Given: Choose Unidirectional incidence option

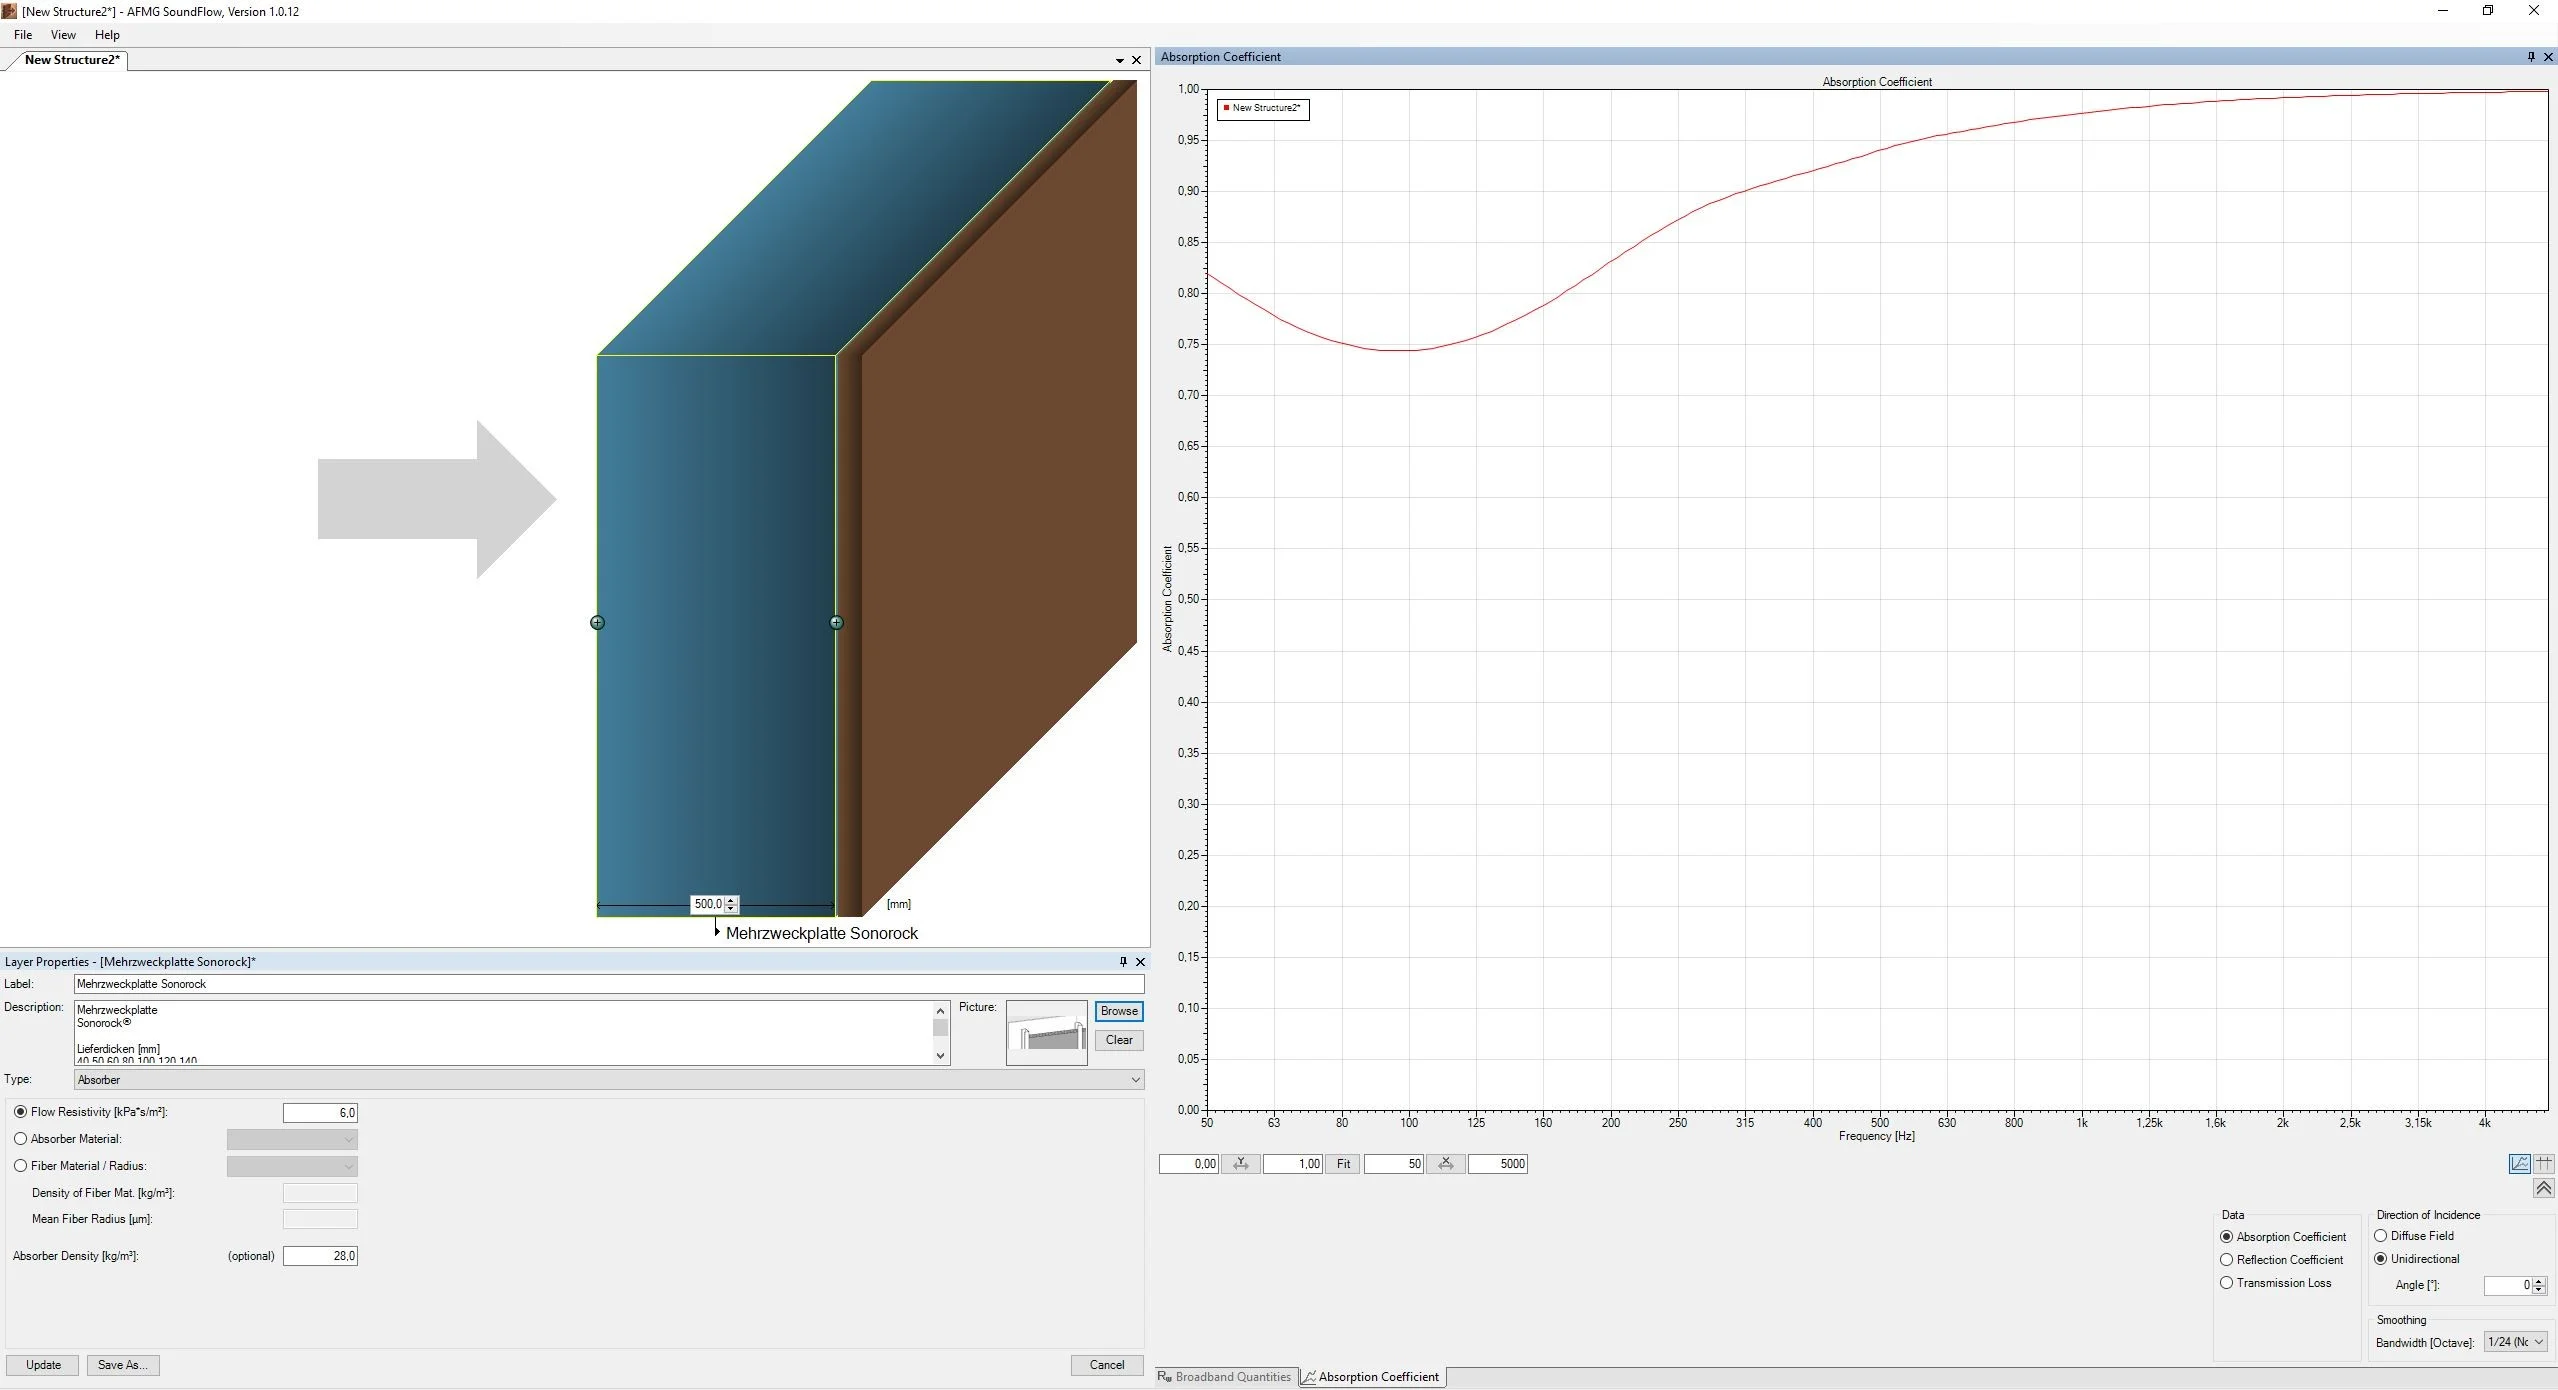Looking at the screenshot, I should tap(2380, 1259).
